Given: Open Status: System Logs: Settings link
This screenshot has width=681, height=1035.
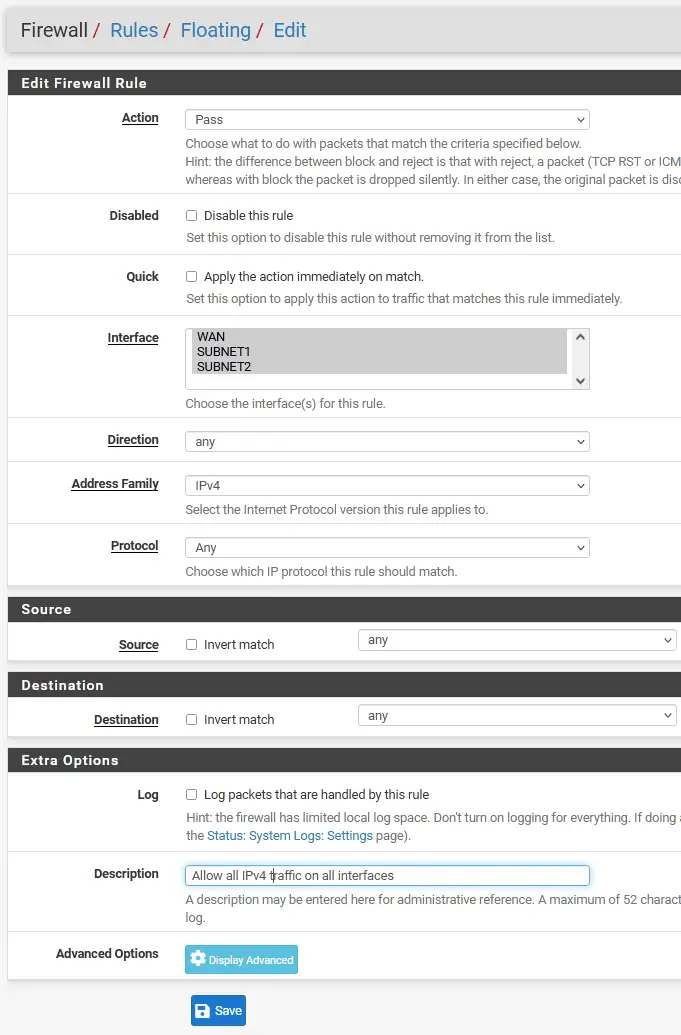Looking at the screenshot, I should 290,836.
